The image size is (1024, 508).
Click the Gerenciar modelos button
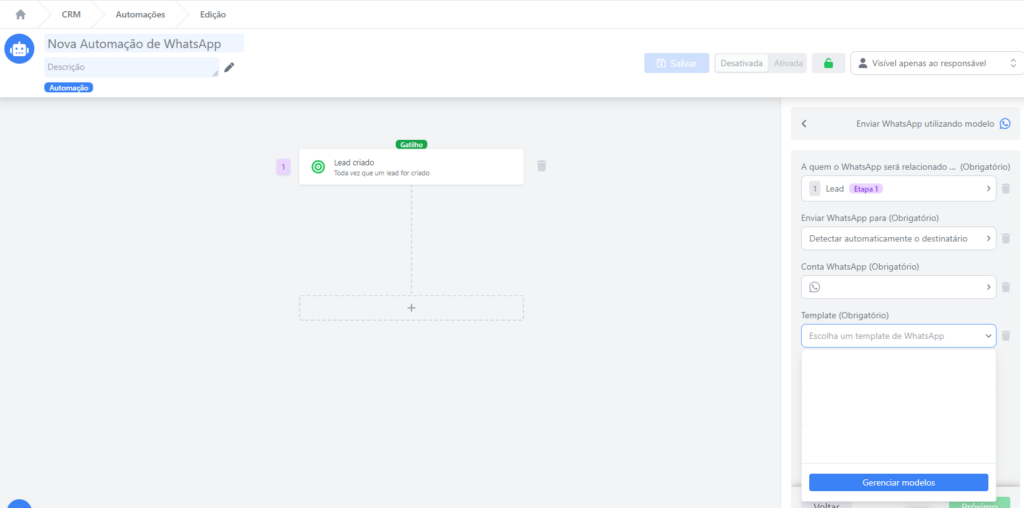[x=898, y=482]
